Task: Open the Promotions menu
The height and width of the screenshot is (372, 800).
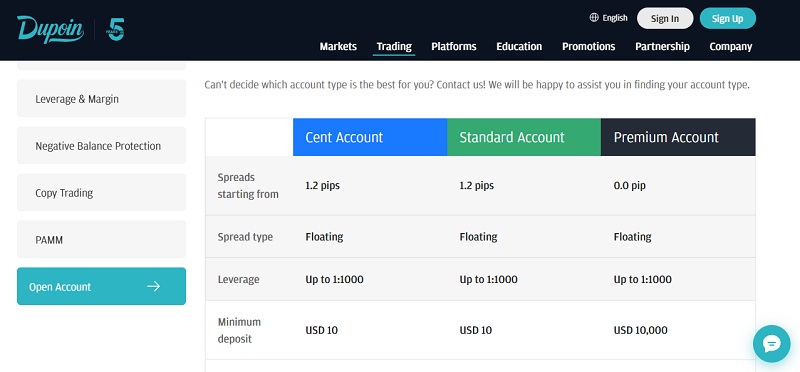Action: pos(588,46)
